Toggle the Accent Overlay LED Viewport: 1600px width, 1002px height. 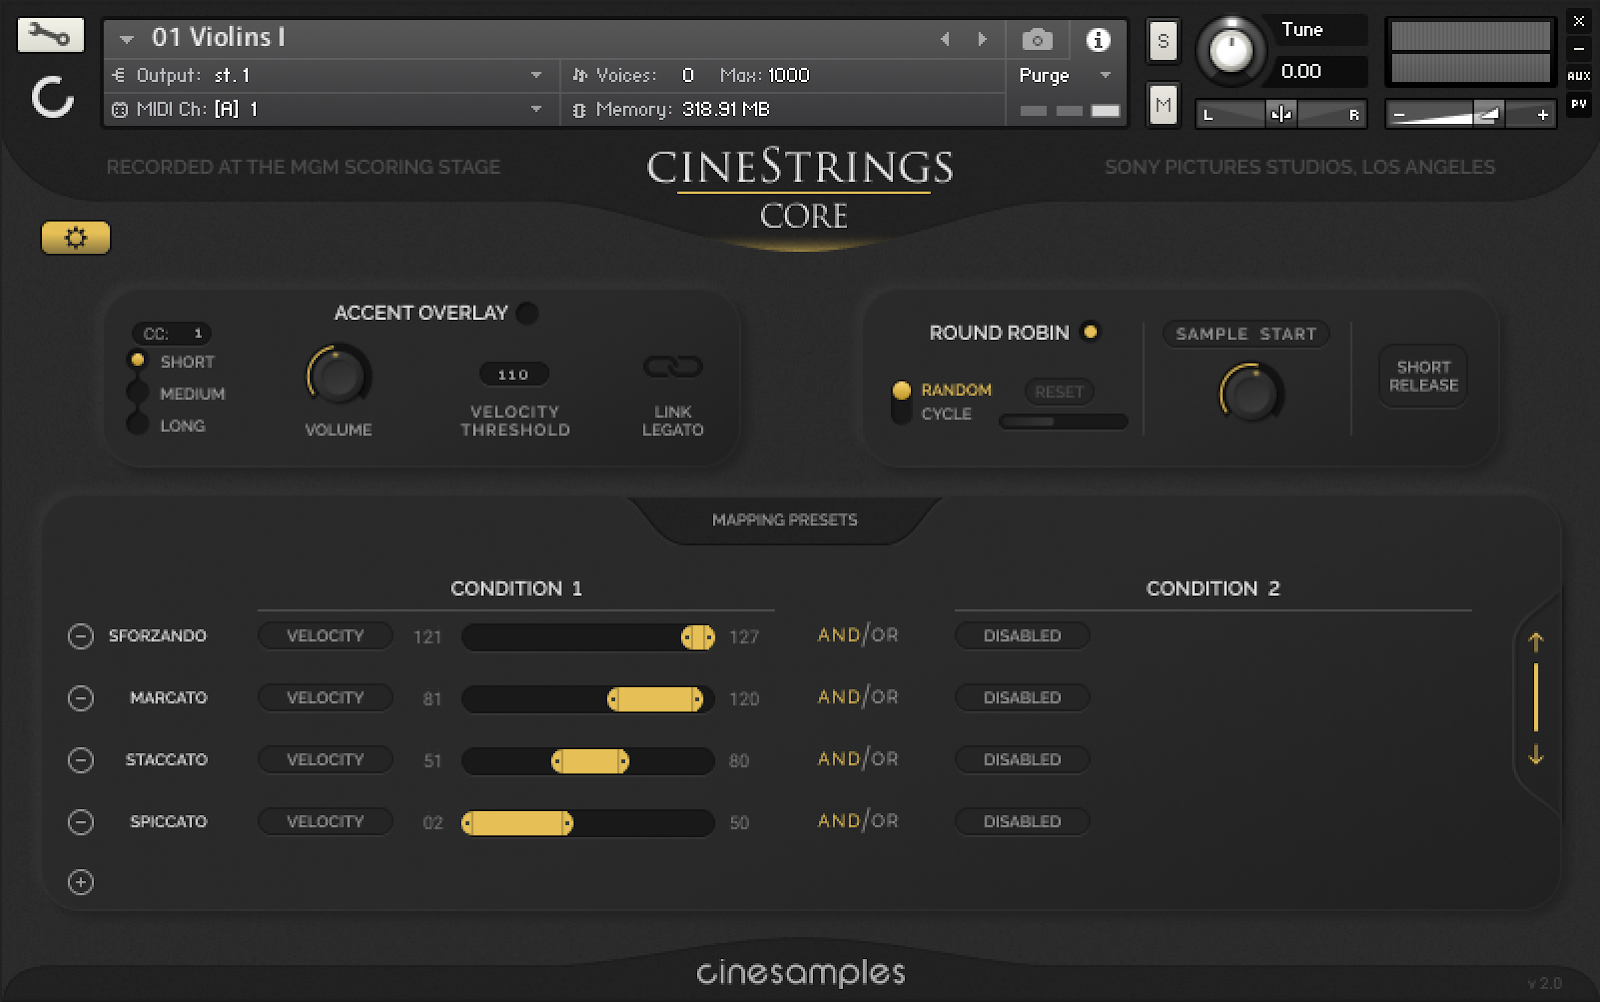click(x=527, y=313)
